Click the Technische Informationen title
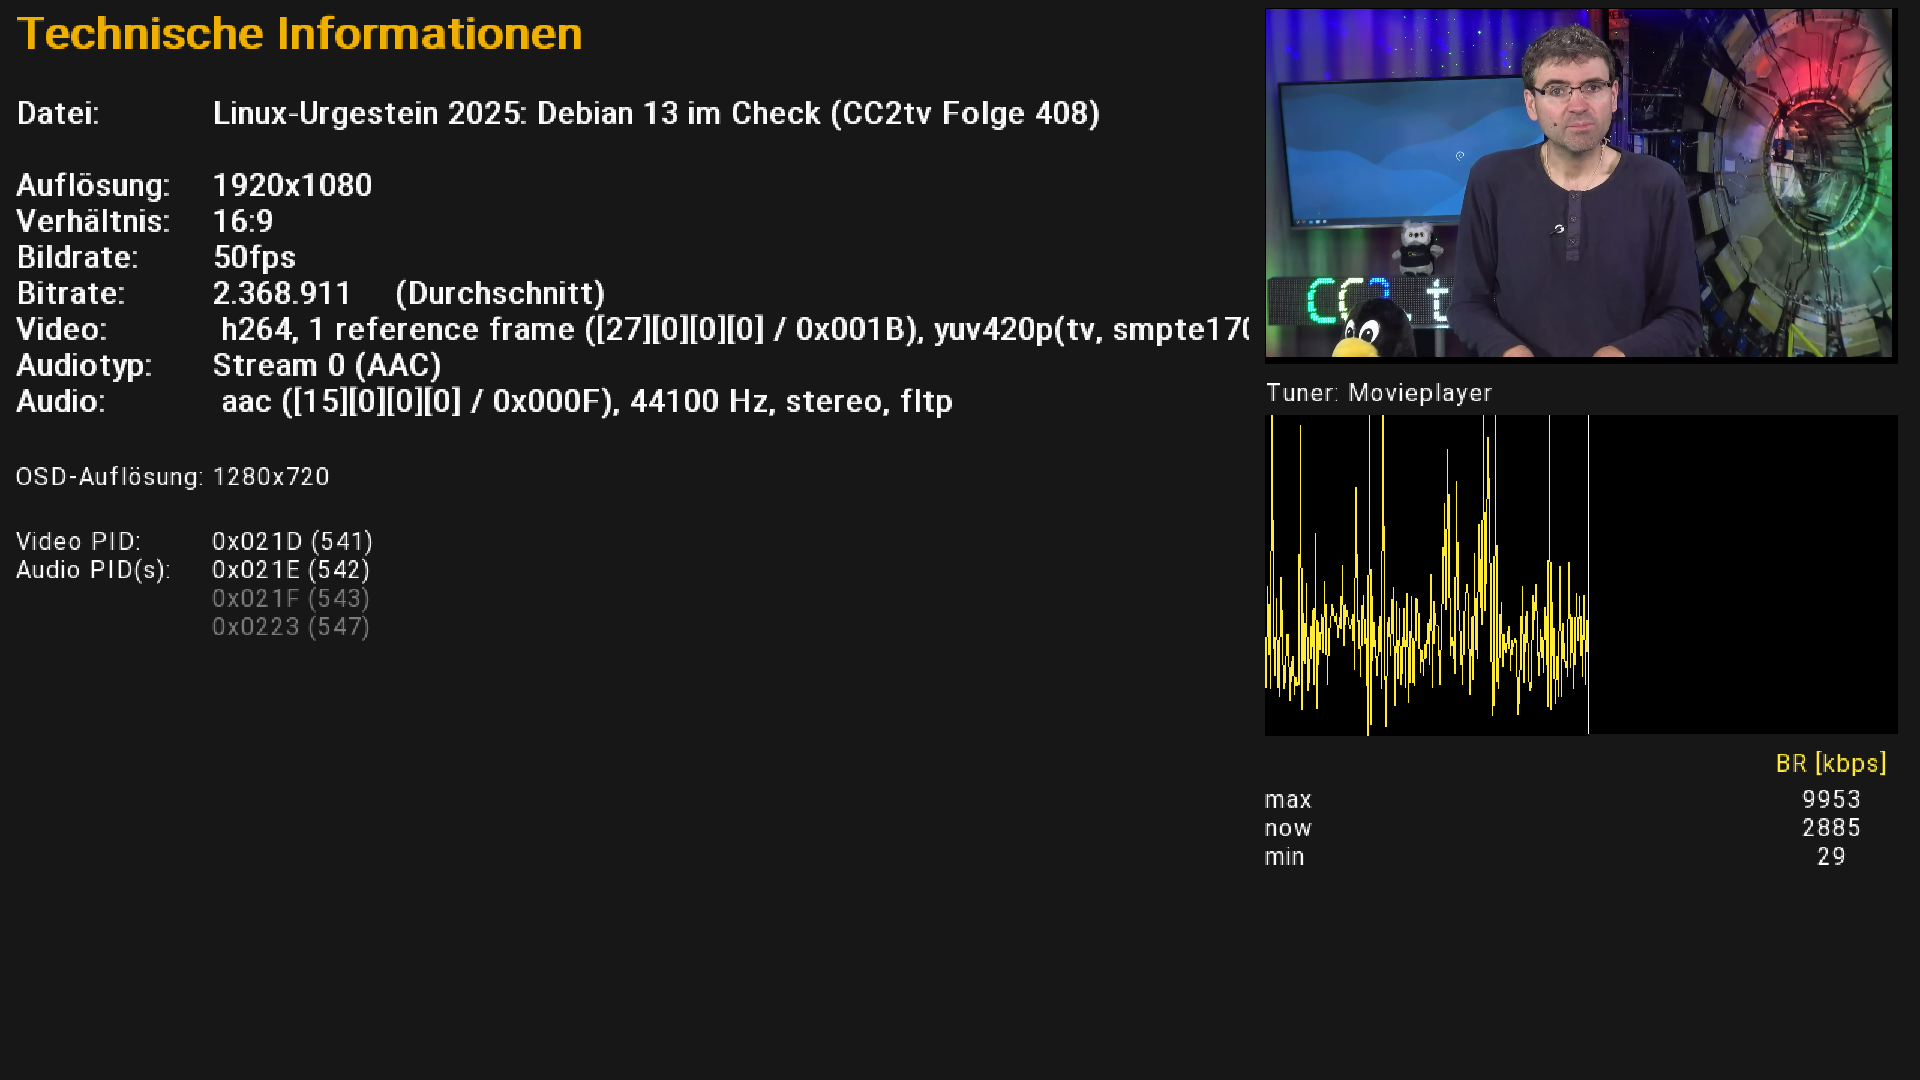The image size is (1920, 1080). click(x=299, y=34)
